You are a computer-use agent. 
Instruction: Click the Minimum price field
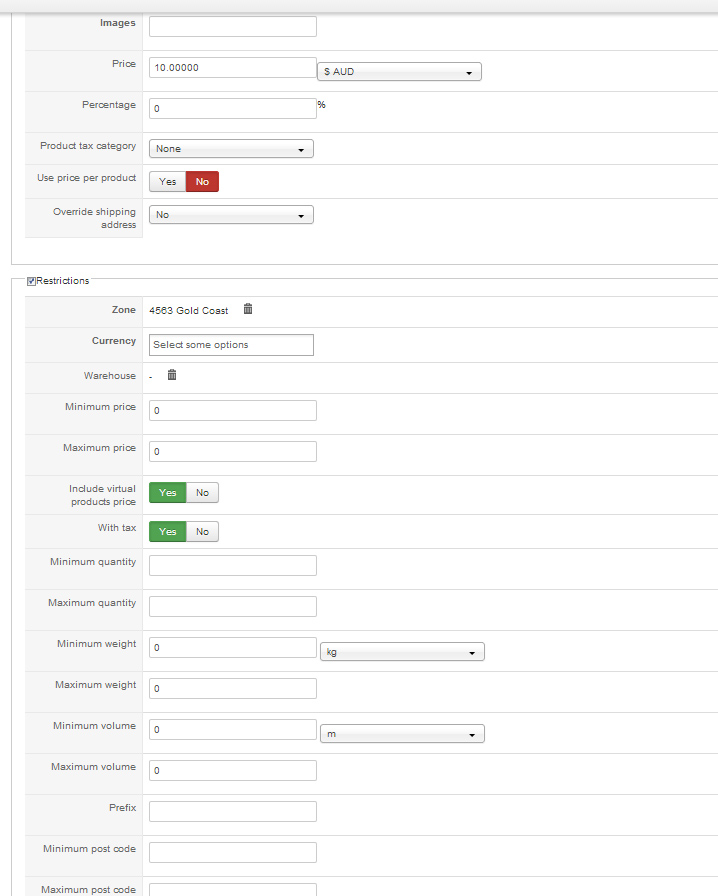tap(232, 411)
